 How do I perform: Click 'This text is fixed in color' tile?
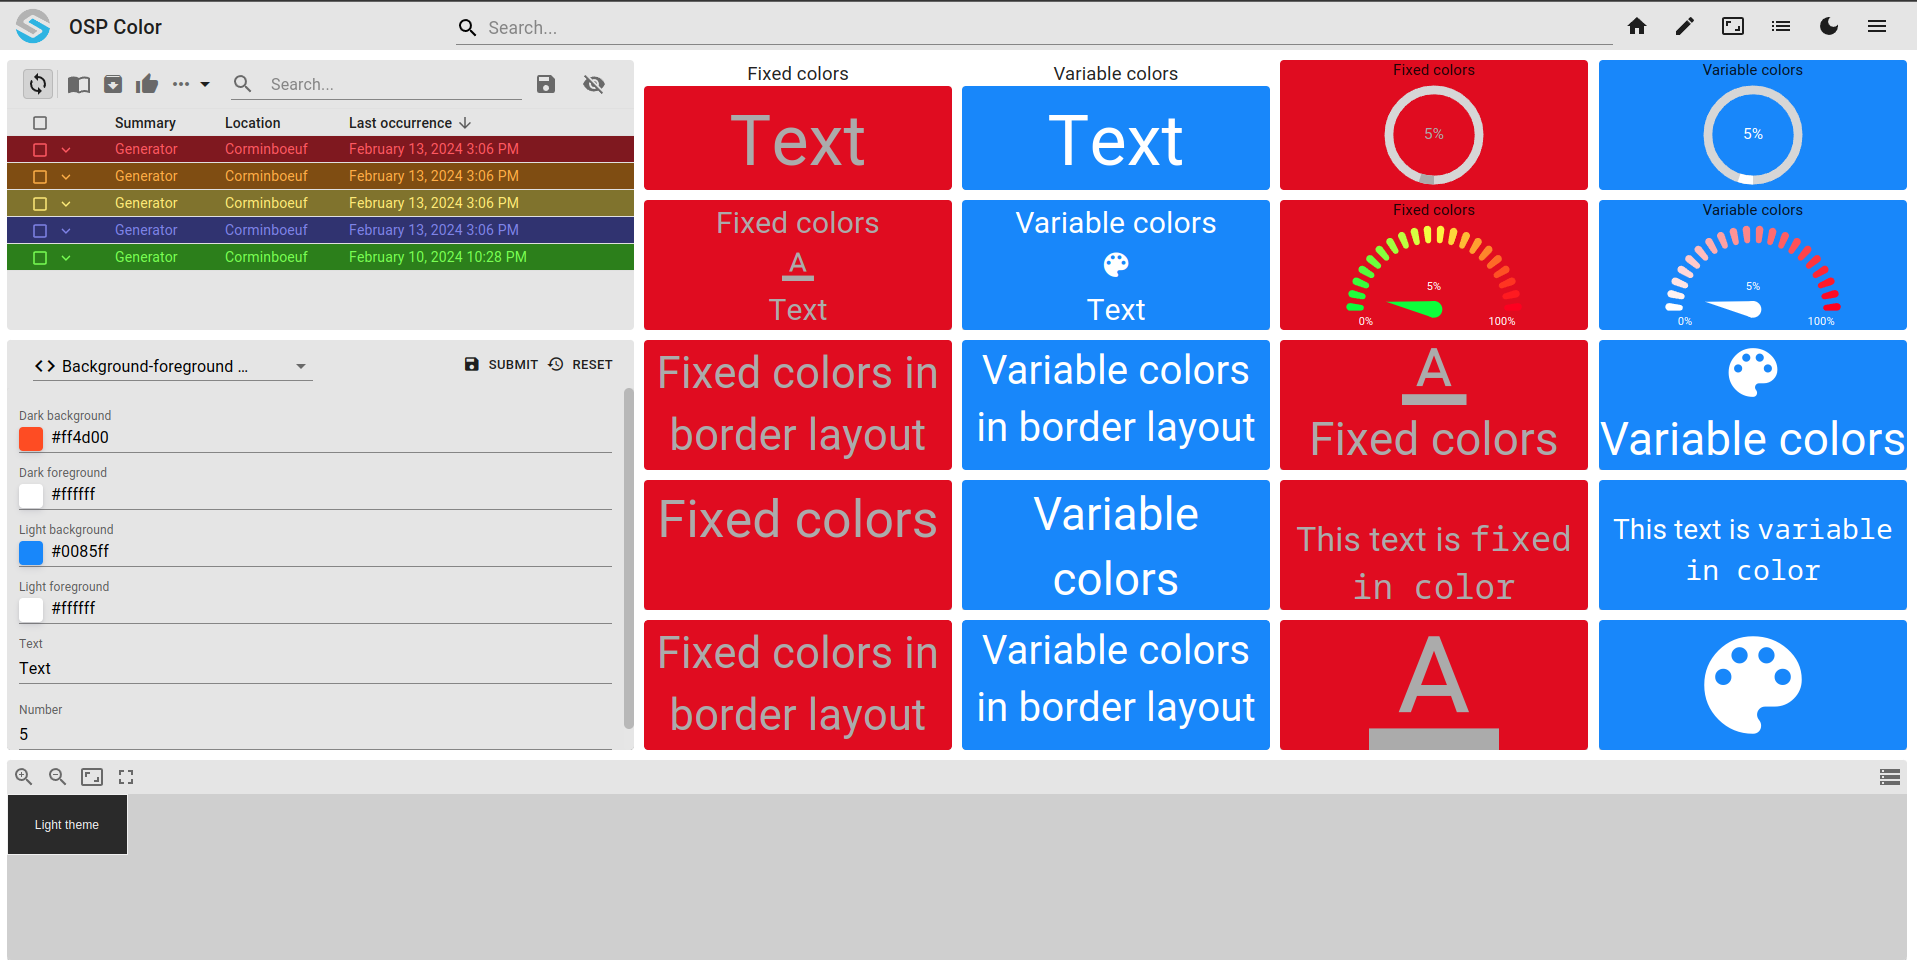[x=1433, y=545]
